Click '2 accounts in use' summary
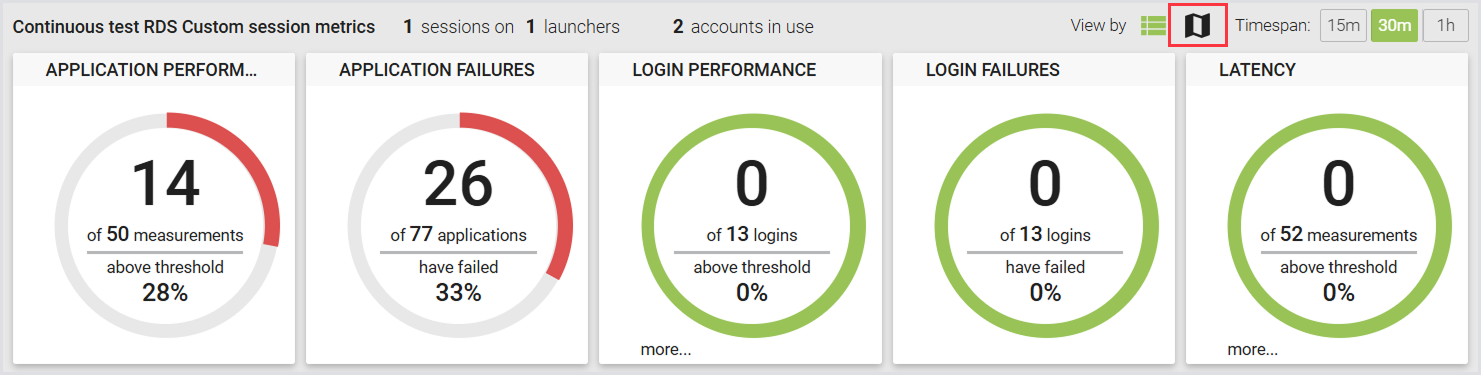 (x=743, y=27)
